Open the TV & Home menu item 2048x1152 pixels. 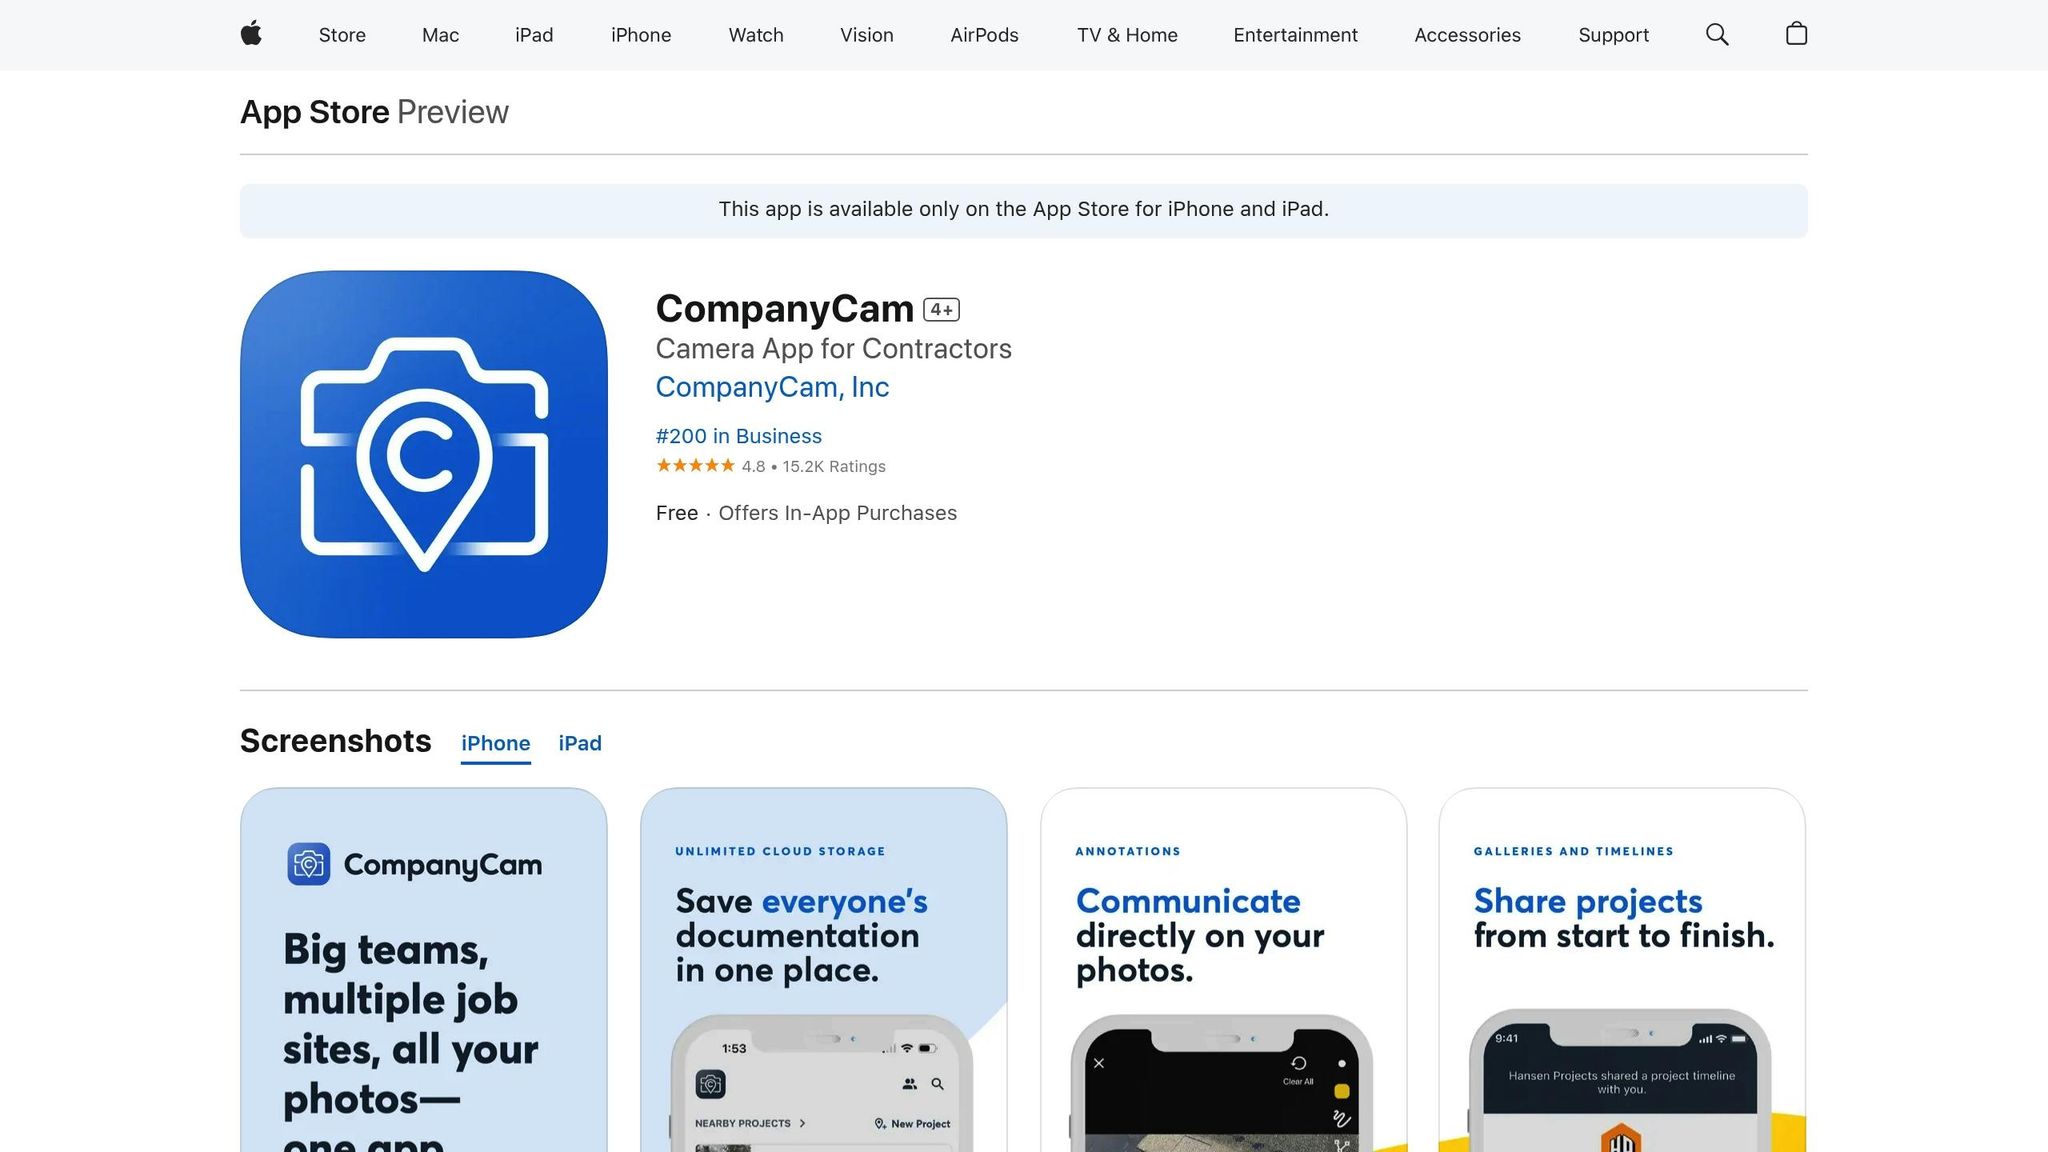(x=1127, y=35)
